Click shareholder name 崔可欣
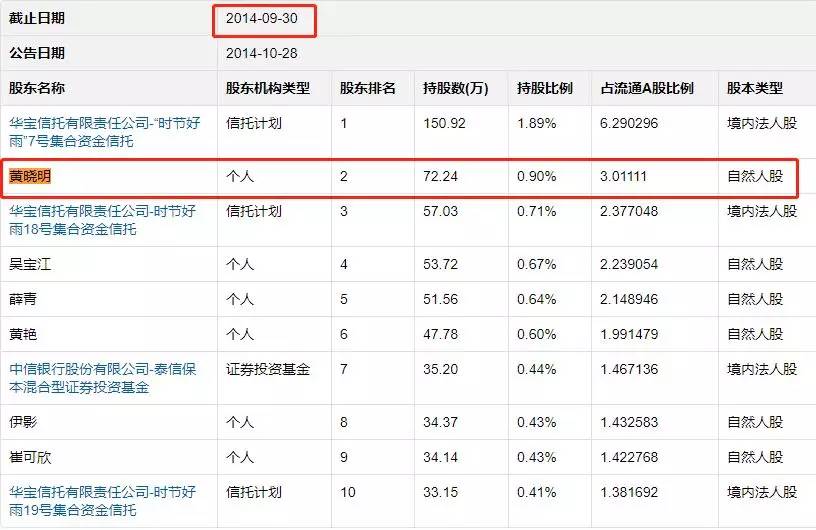Viewport: 816px width, 530px height. click(x=30, y=457)
